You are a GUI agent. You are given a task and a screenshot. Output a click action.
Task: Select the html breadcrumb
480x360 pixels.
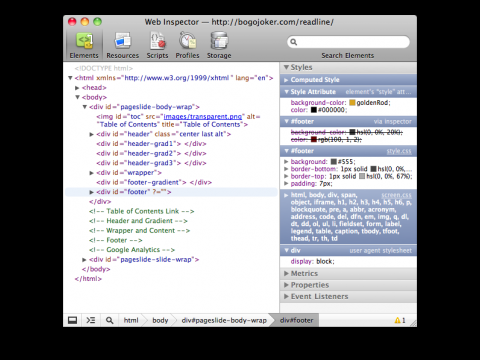pyautogui.click(x=131, y=320)
